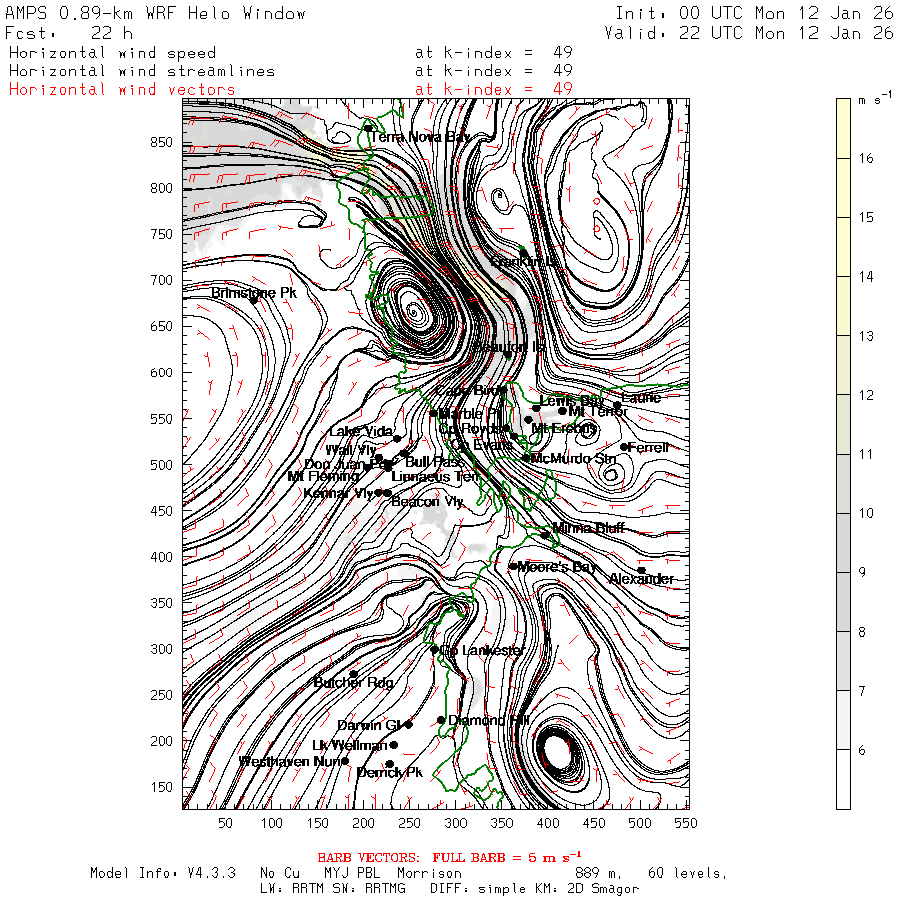
Task: Click the McMurdo Stn location marker
Action: pos(527,458)
